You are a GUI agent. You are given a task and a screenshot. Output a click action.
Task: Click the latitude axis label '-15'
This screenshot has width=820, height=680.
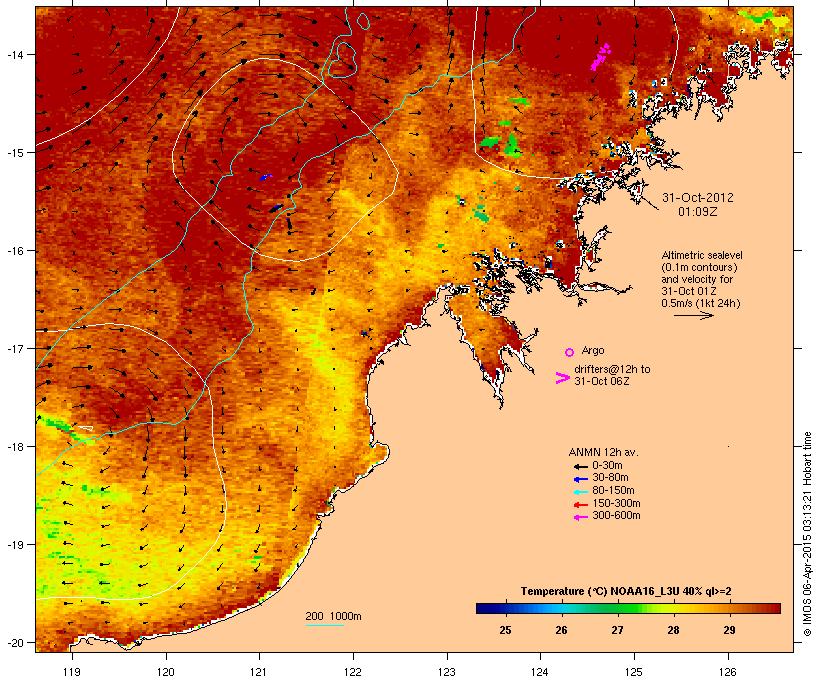(14, 153)
